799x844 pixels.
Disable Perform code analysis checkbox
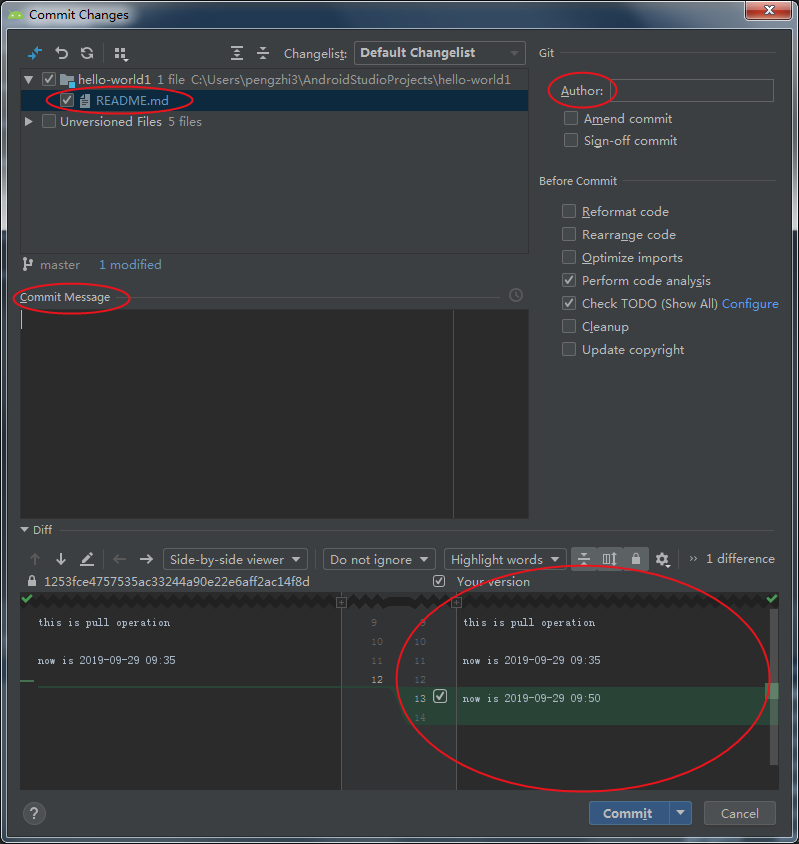point(569,280)
